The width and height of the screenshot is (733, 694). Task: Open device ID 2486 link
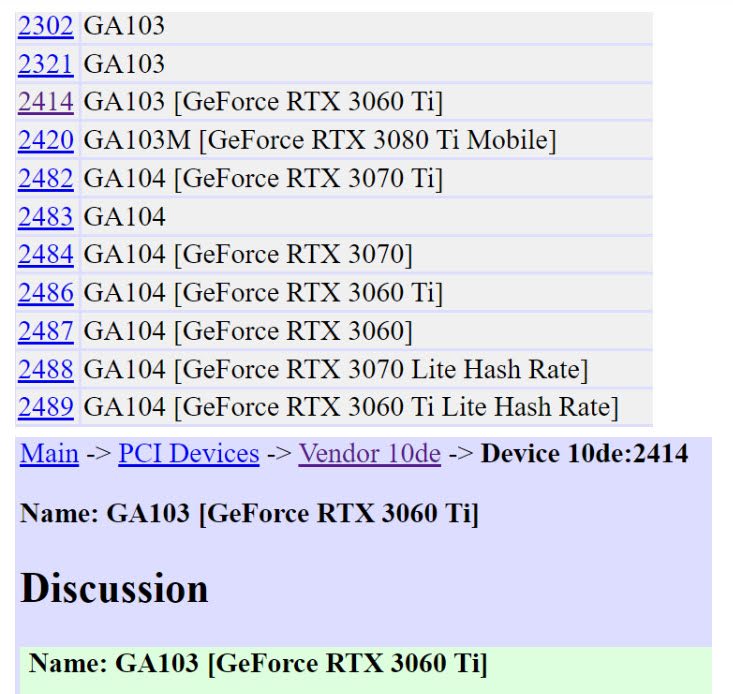coord(46,293)
